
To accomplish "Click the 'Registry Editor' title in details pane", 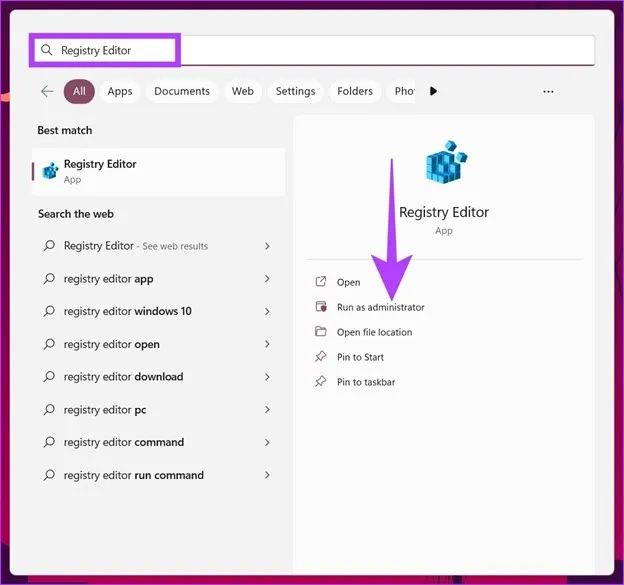I will [x=444, y=213].
